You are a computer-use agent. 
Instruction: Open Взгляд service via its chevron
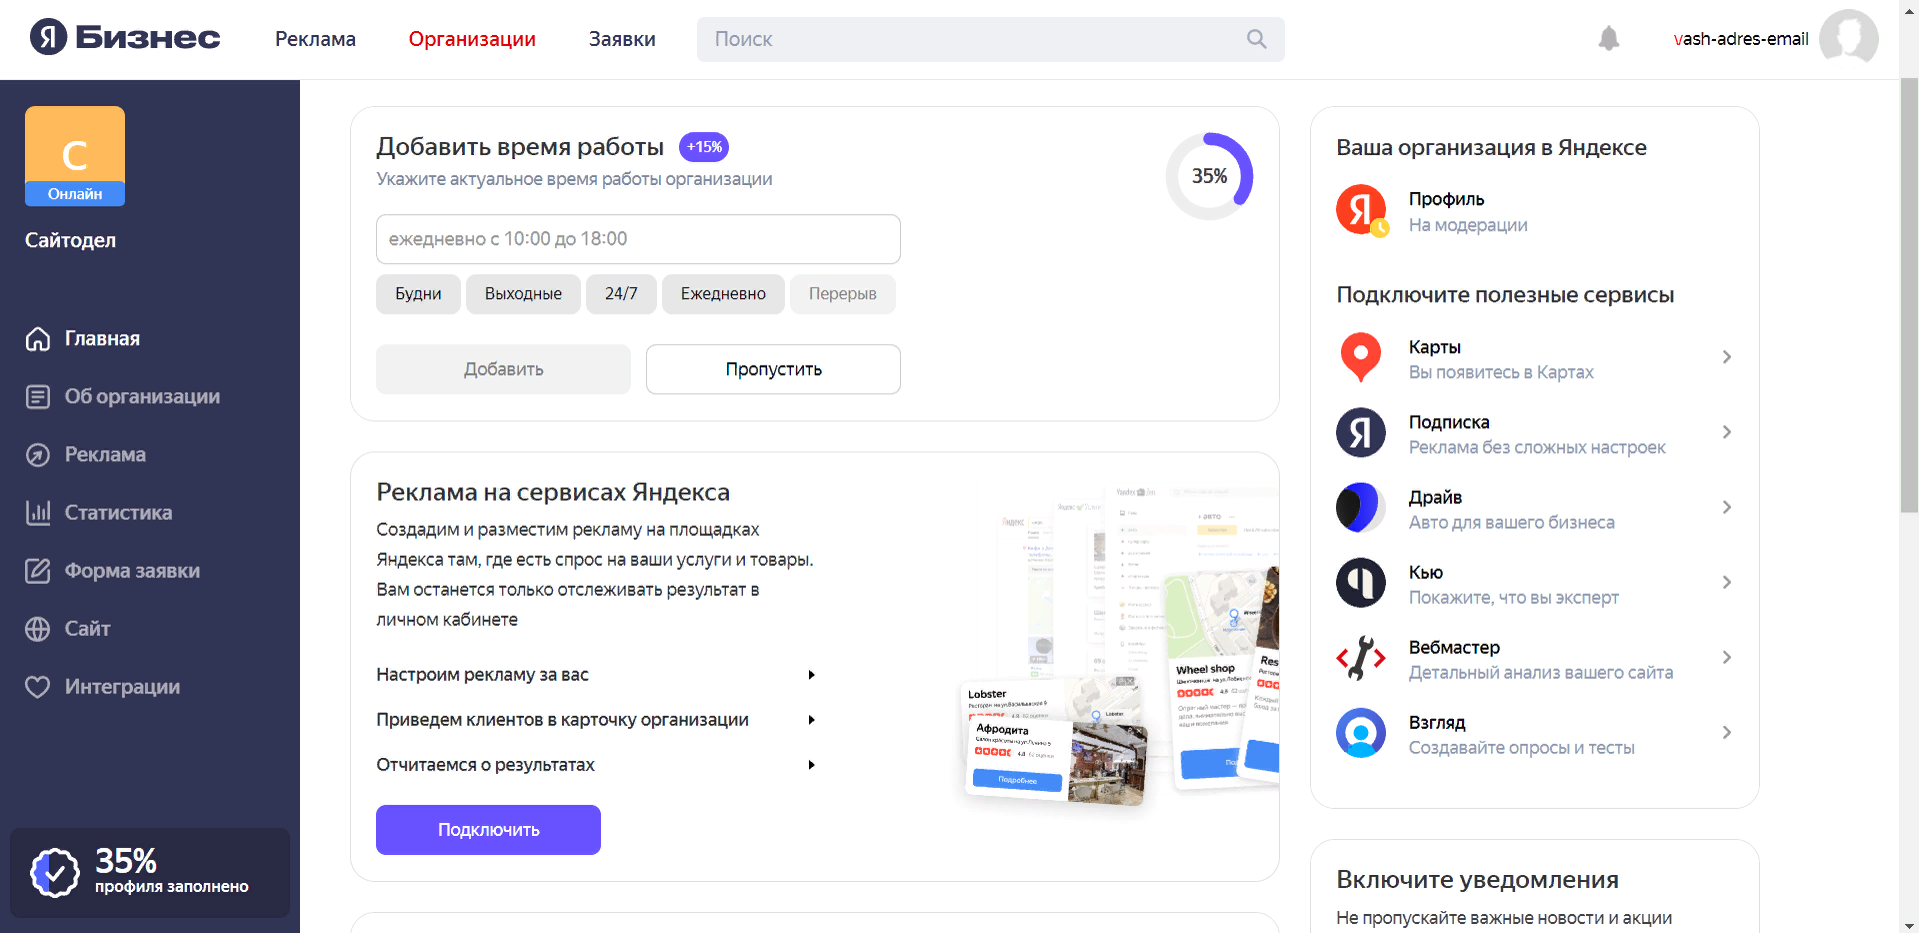pyautogui.click(x=1727, y=732)
